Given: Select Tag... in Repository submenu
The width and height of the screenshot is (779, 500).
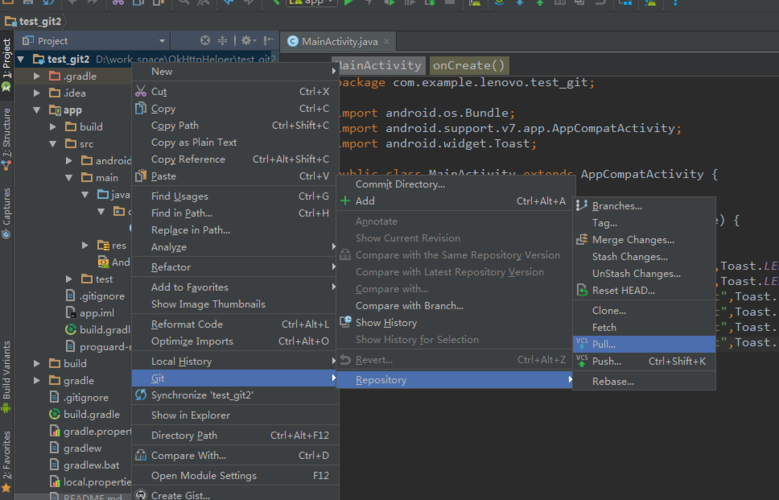Looking at the screenshot, I should (x=644, y=223).
